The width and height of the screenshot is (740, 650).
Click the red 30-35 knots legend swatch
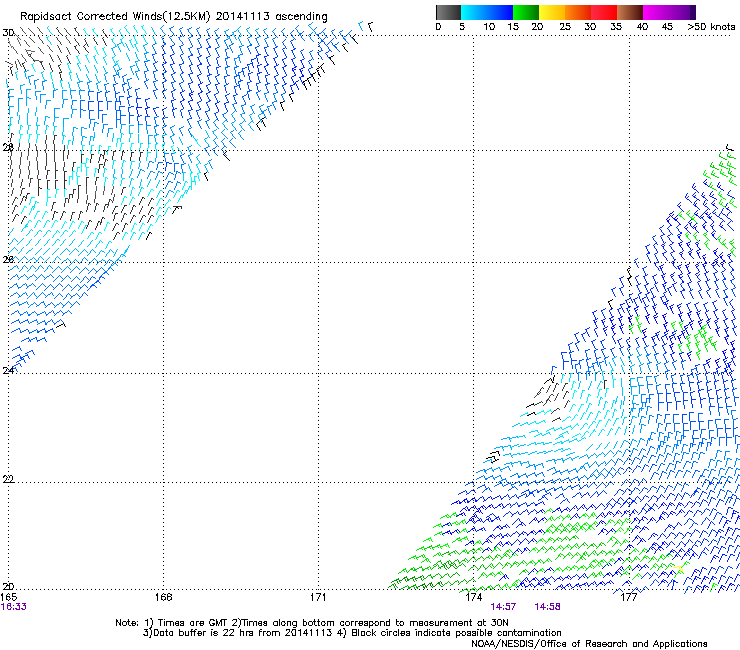[x=604, y=12]
